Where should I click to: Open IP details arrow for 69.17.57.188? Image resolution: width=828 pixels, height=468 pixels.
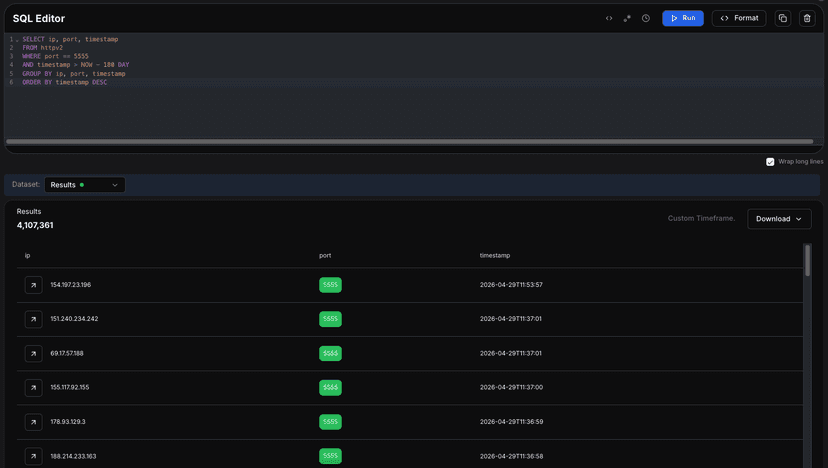[x=33, y=353]
